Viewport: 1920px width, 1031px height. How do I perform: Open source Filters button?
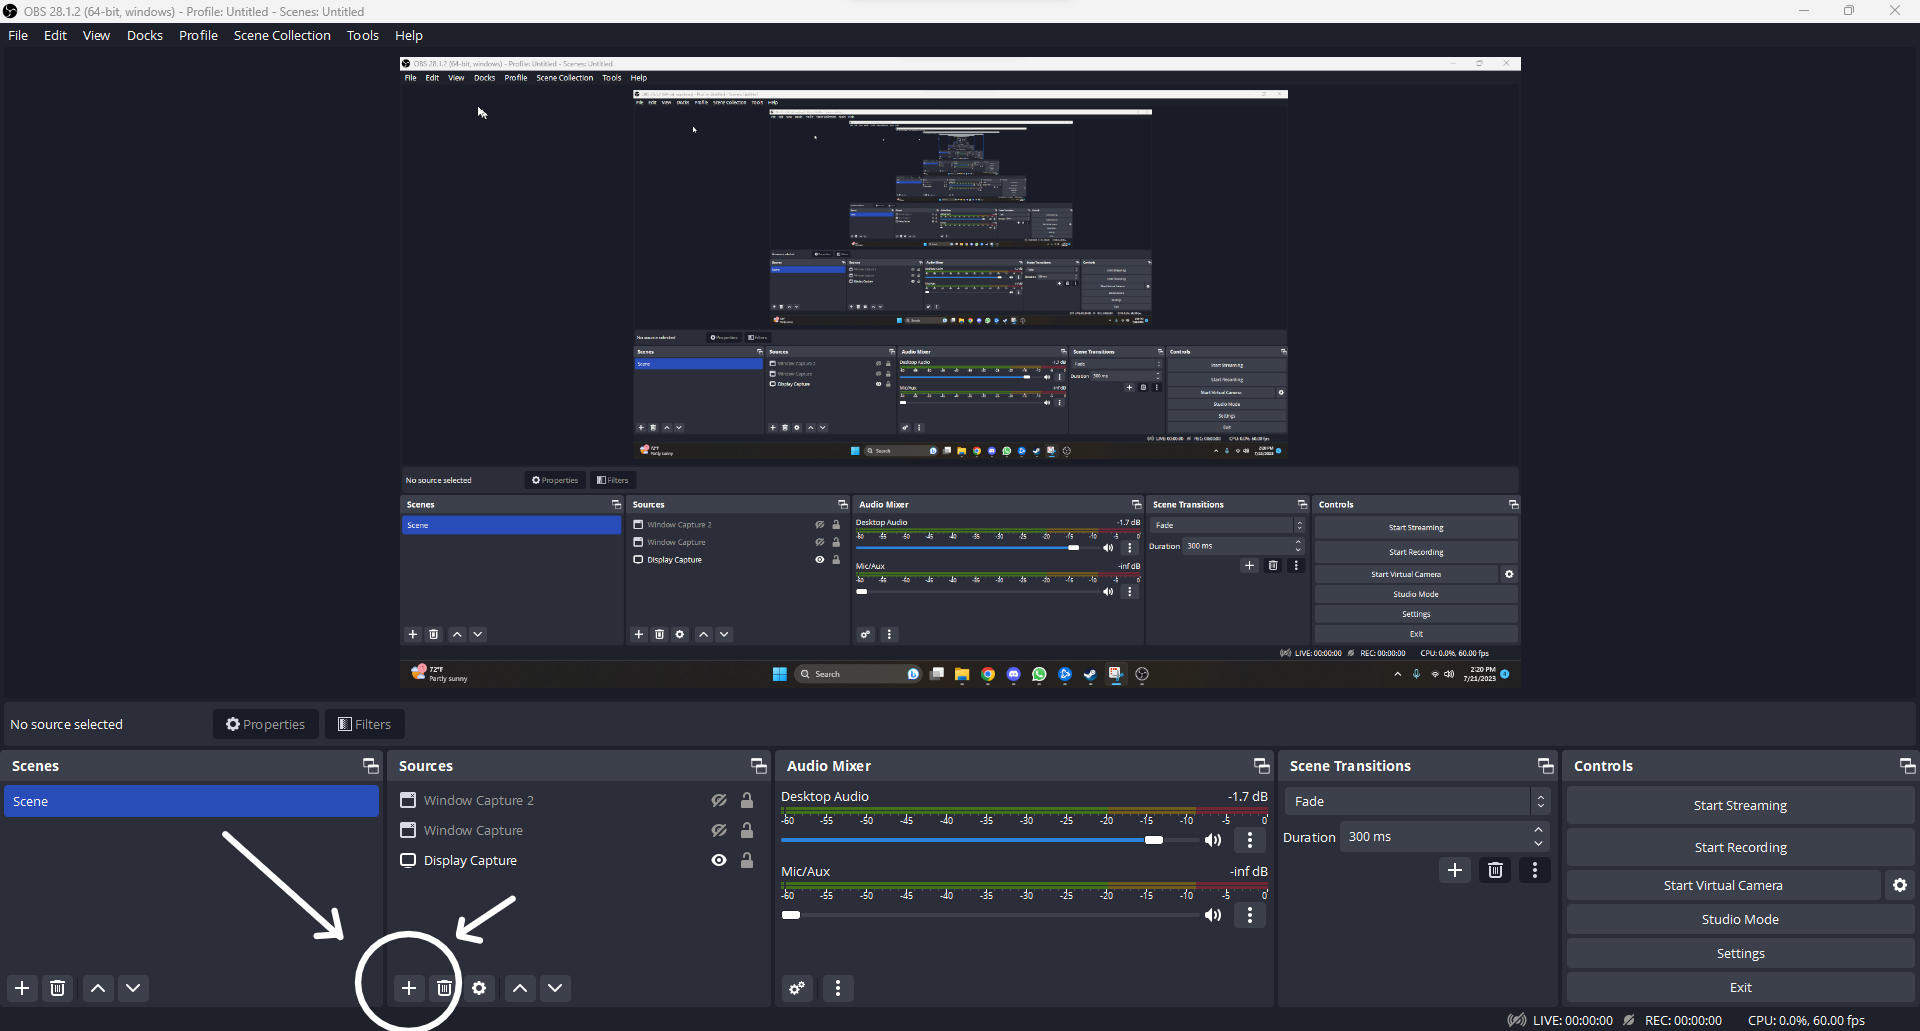click(x=364, y=724)
